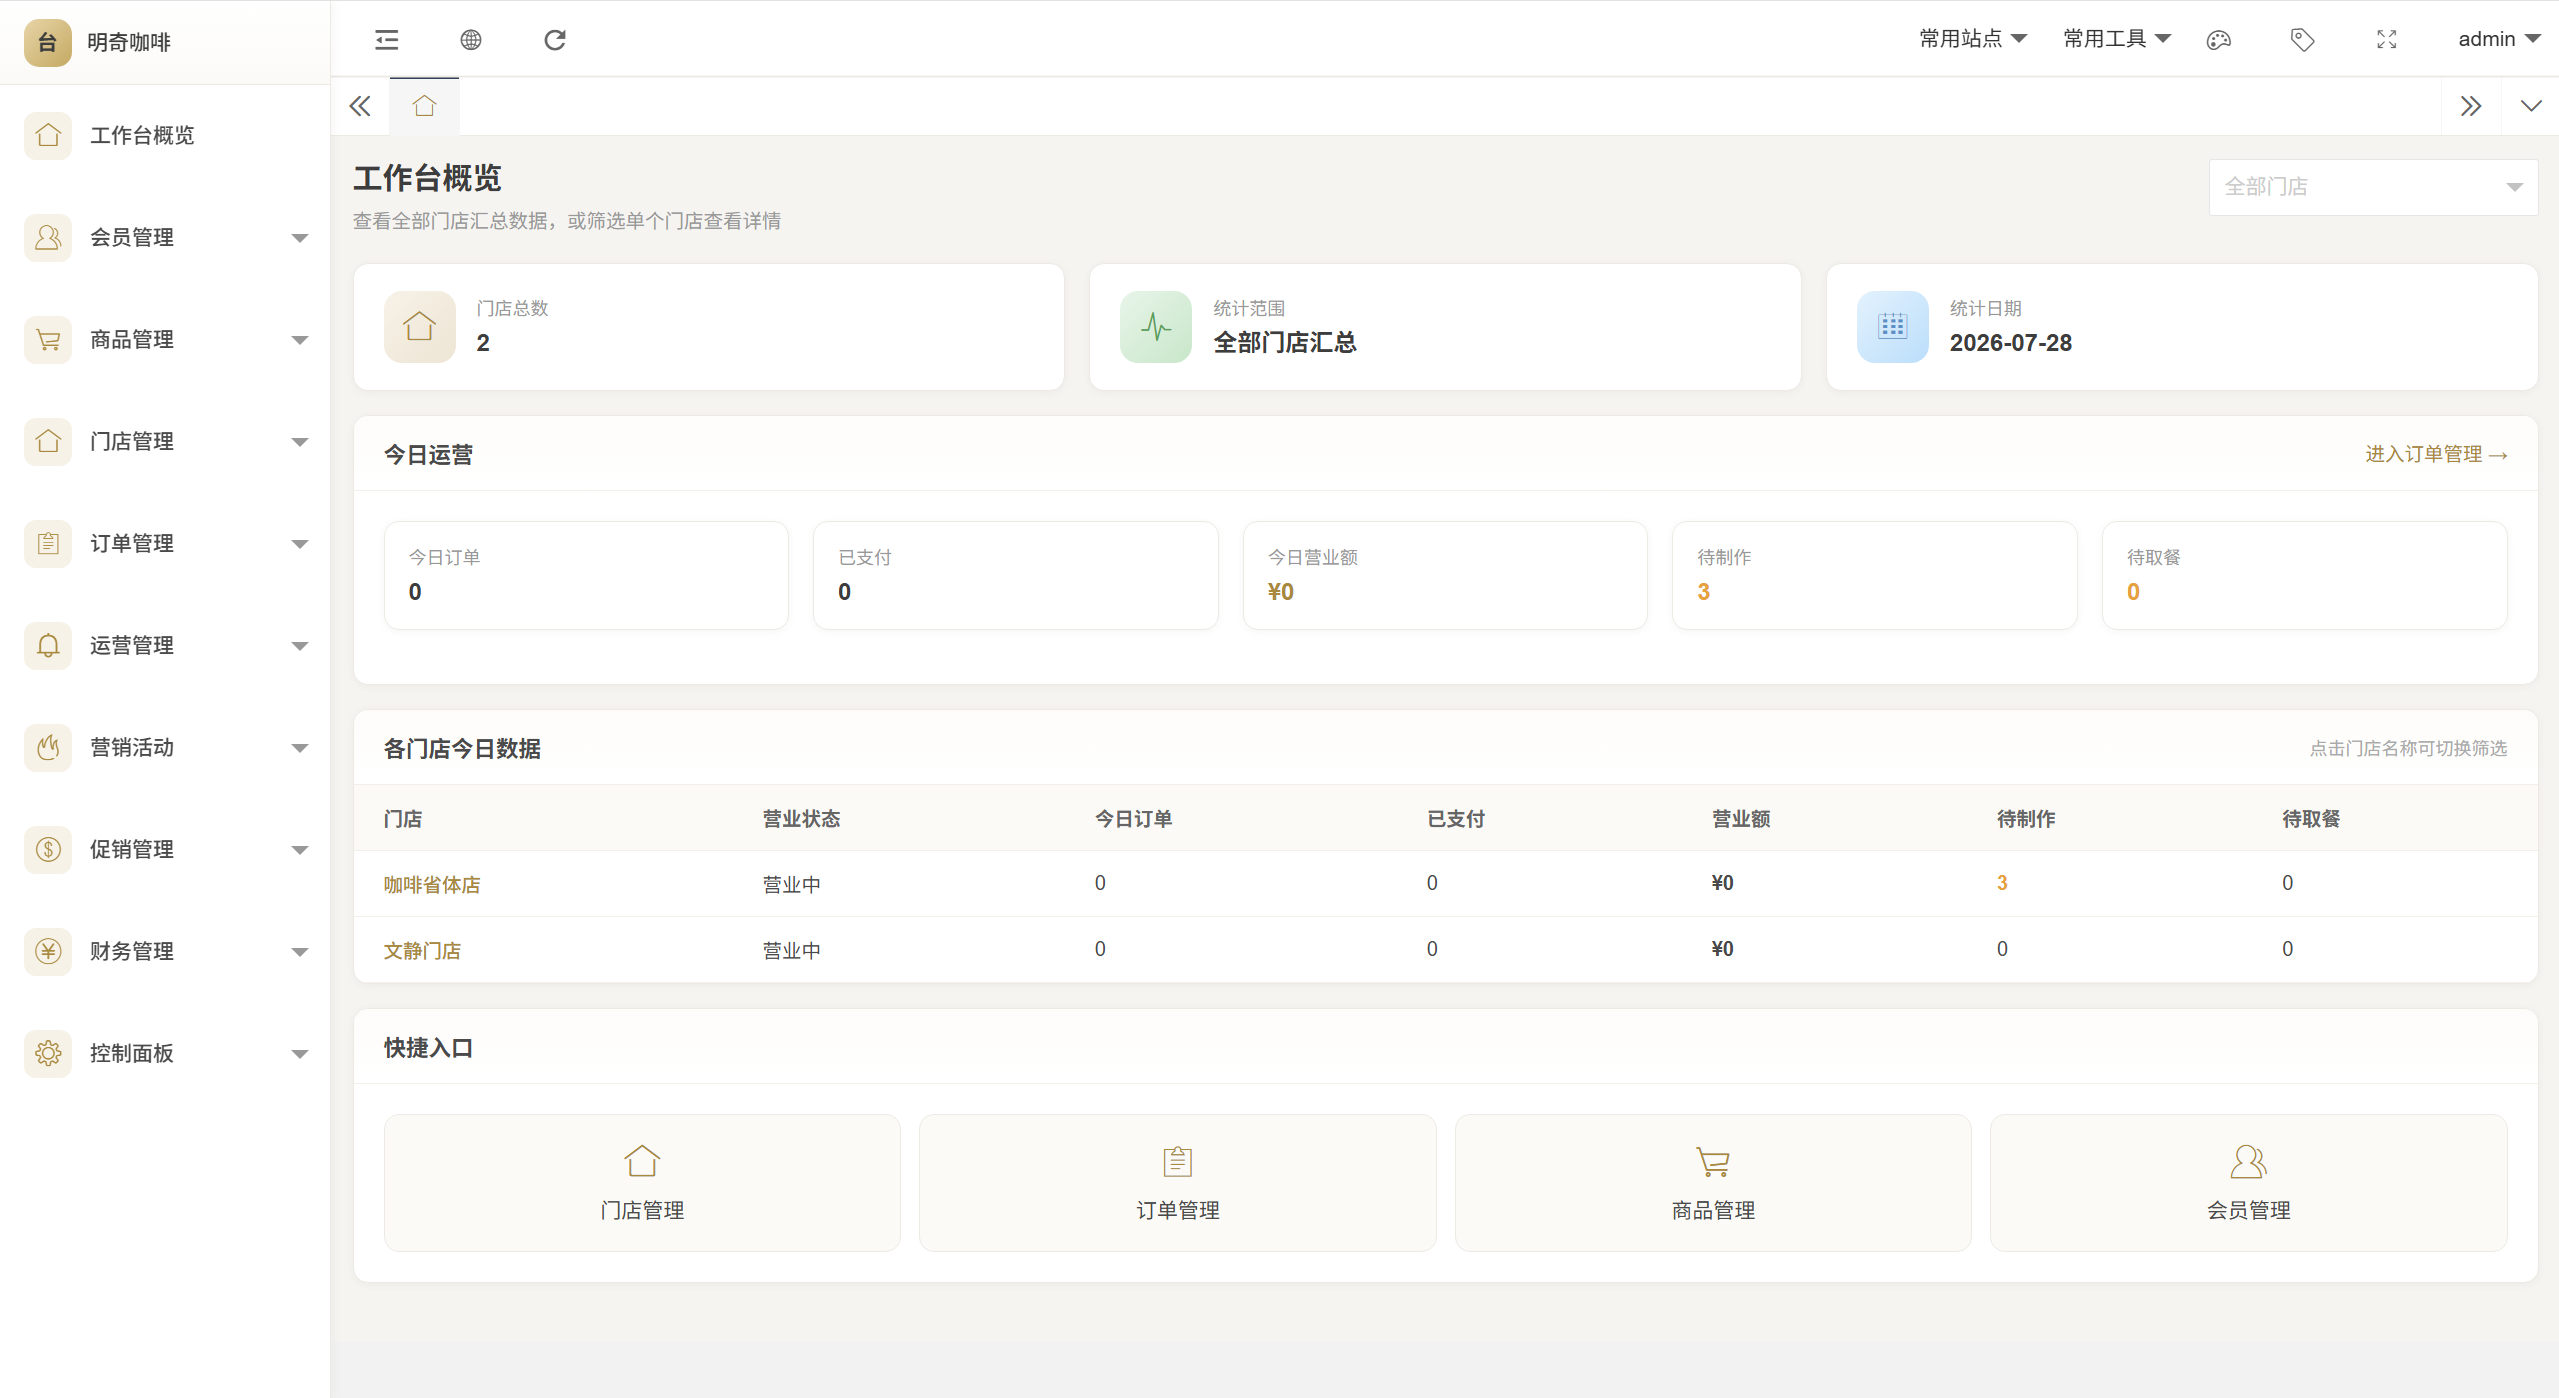This screenshot has height=1398, width=2559.
Task: Expand 订单管理 sidebar menu arrow
Action: pyautogui.click(x=299, y=544)
